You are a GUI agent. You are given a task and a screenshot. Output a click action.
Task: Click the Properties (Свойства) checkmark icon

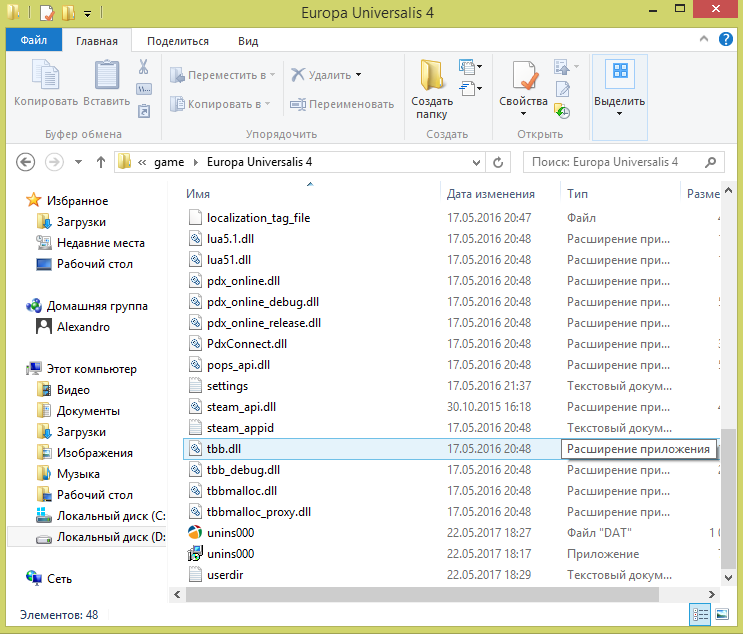[x=525, y=75]
